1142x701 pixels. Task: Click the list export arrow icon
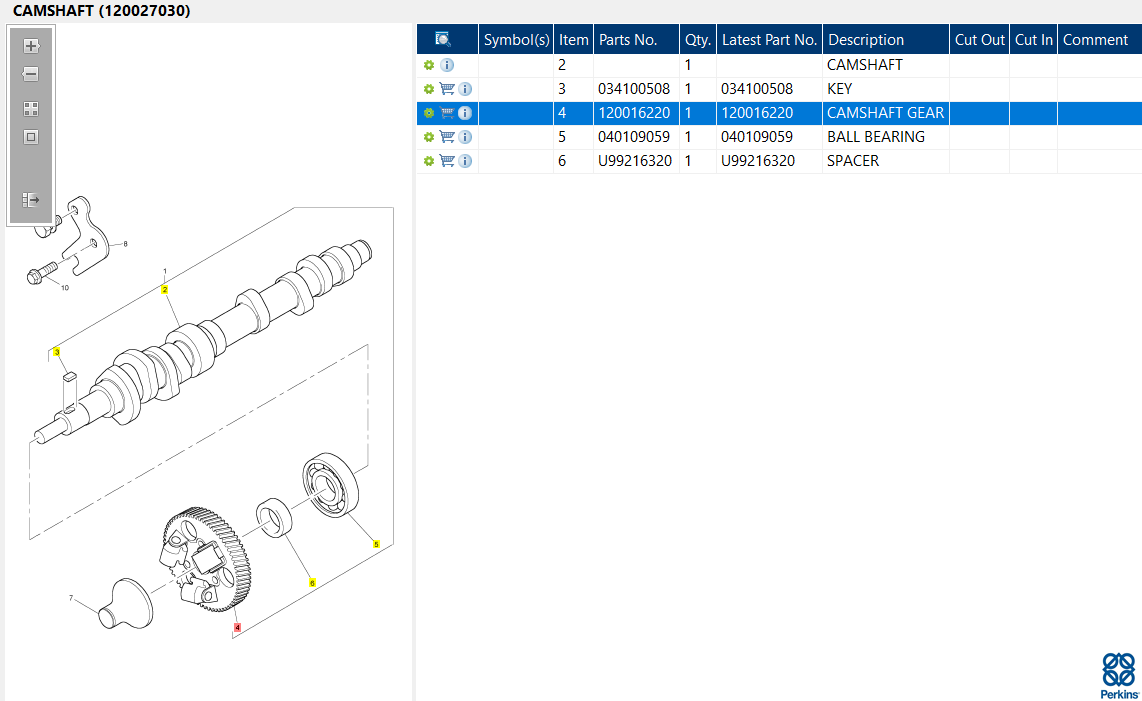[x=31, y=200]
